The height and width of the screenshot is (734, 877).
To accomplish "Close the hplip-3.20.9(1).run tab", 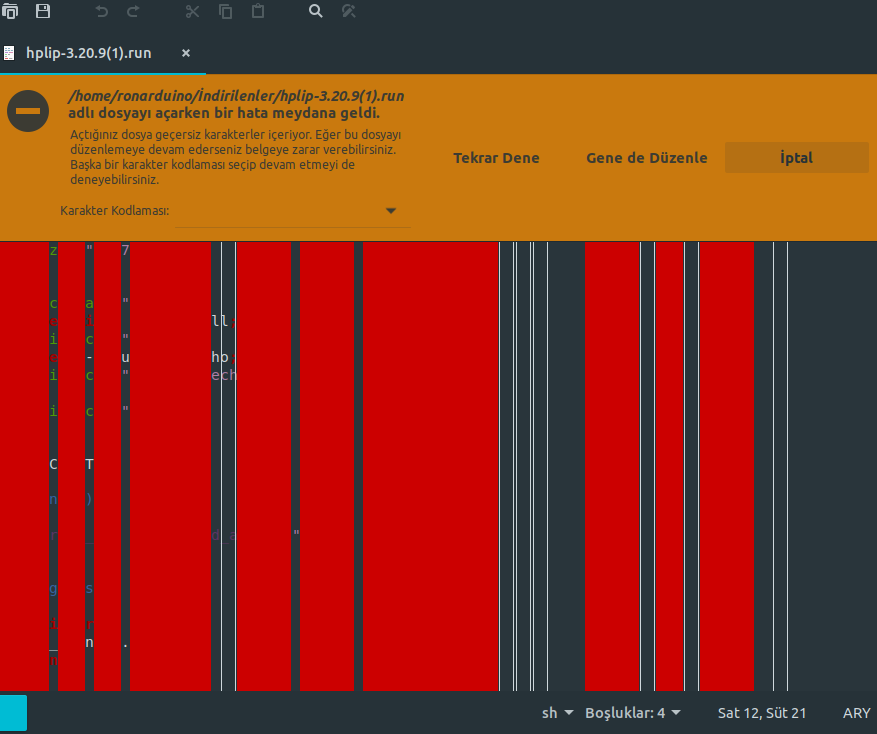I will click(x=185, y=53).
